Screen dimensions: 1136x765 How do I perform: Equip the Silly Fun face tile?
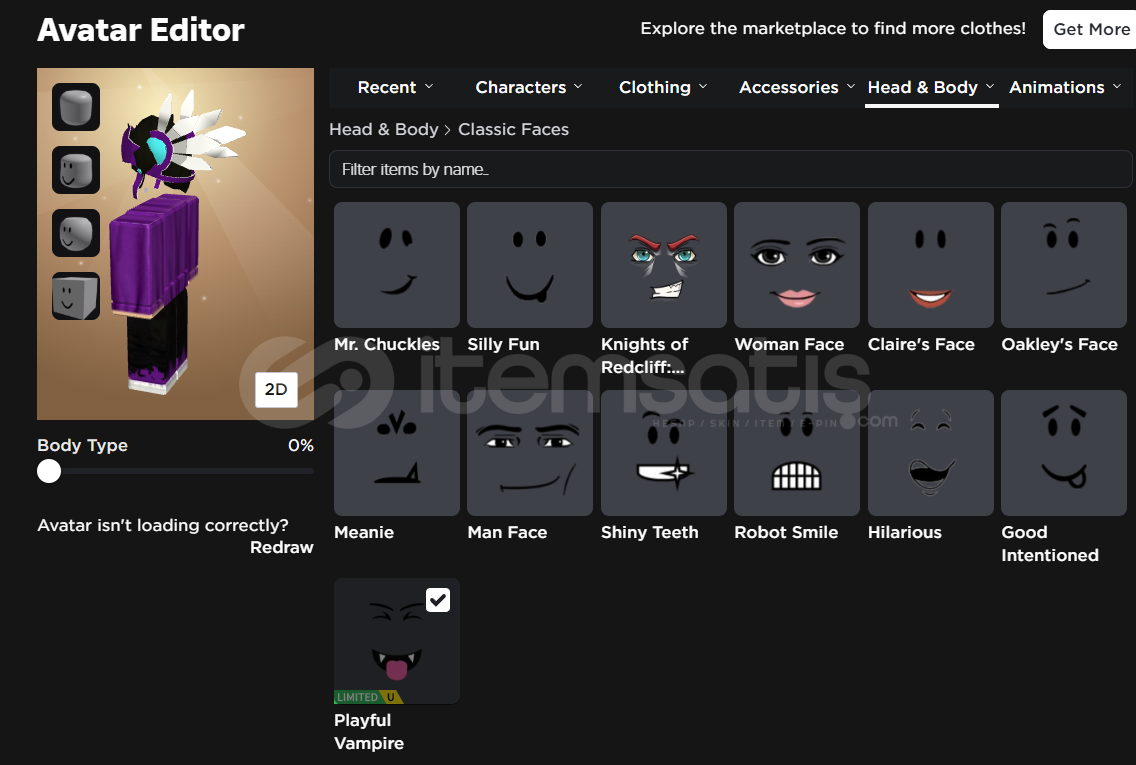tap(530, 265)
